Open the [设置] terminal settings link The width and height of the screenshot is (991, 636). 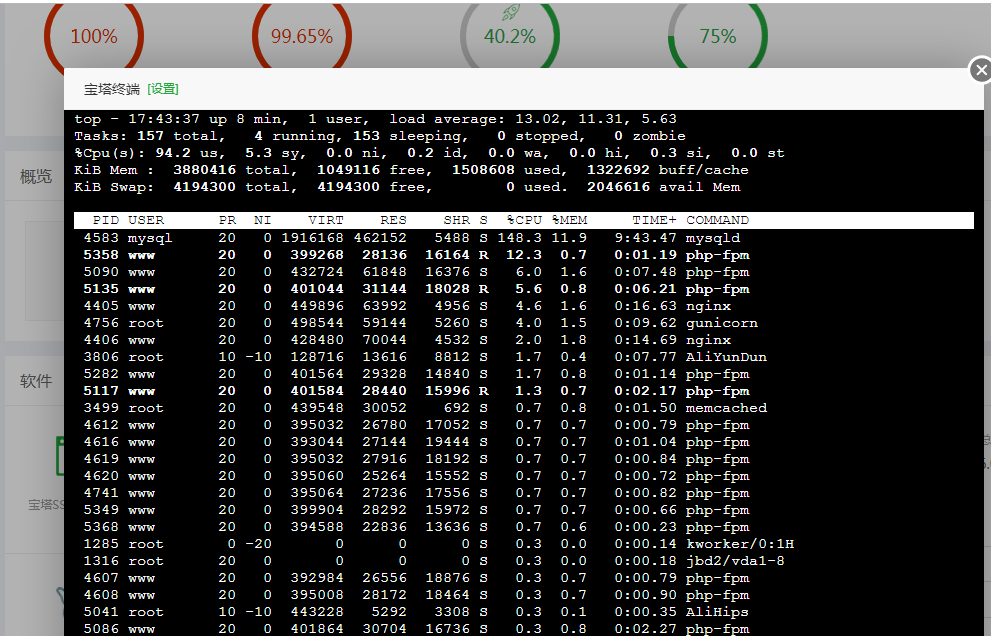pyautogui.click(x=163, y=89)
